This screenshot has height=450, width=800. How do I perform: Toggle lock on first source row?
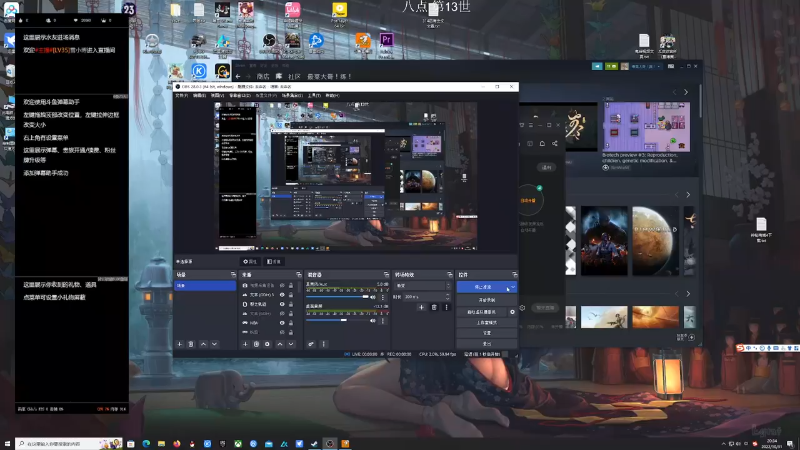pos(291,286)
